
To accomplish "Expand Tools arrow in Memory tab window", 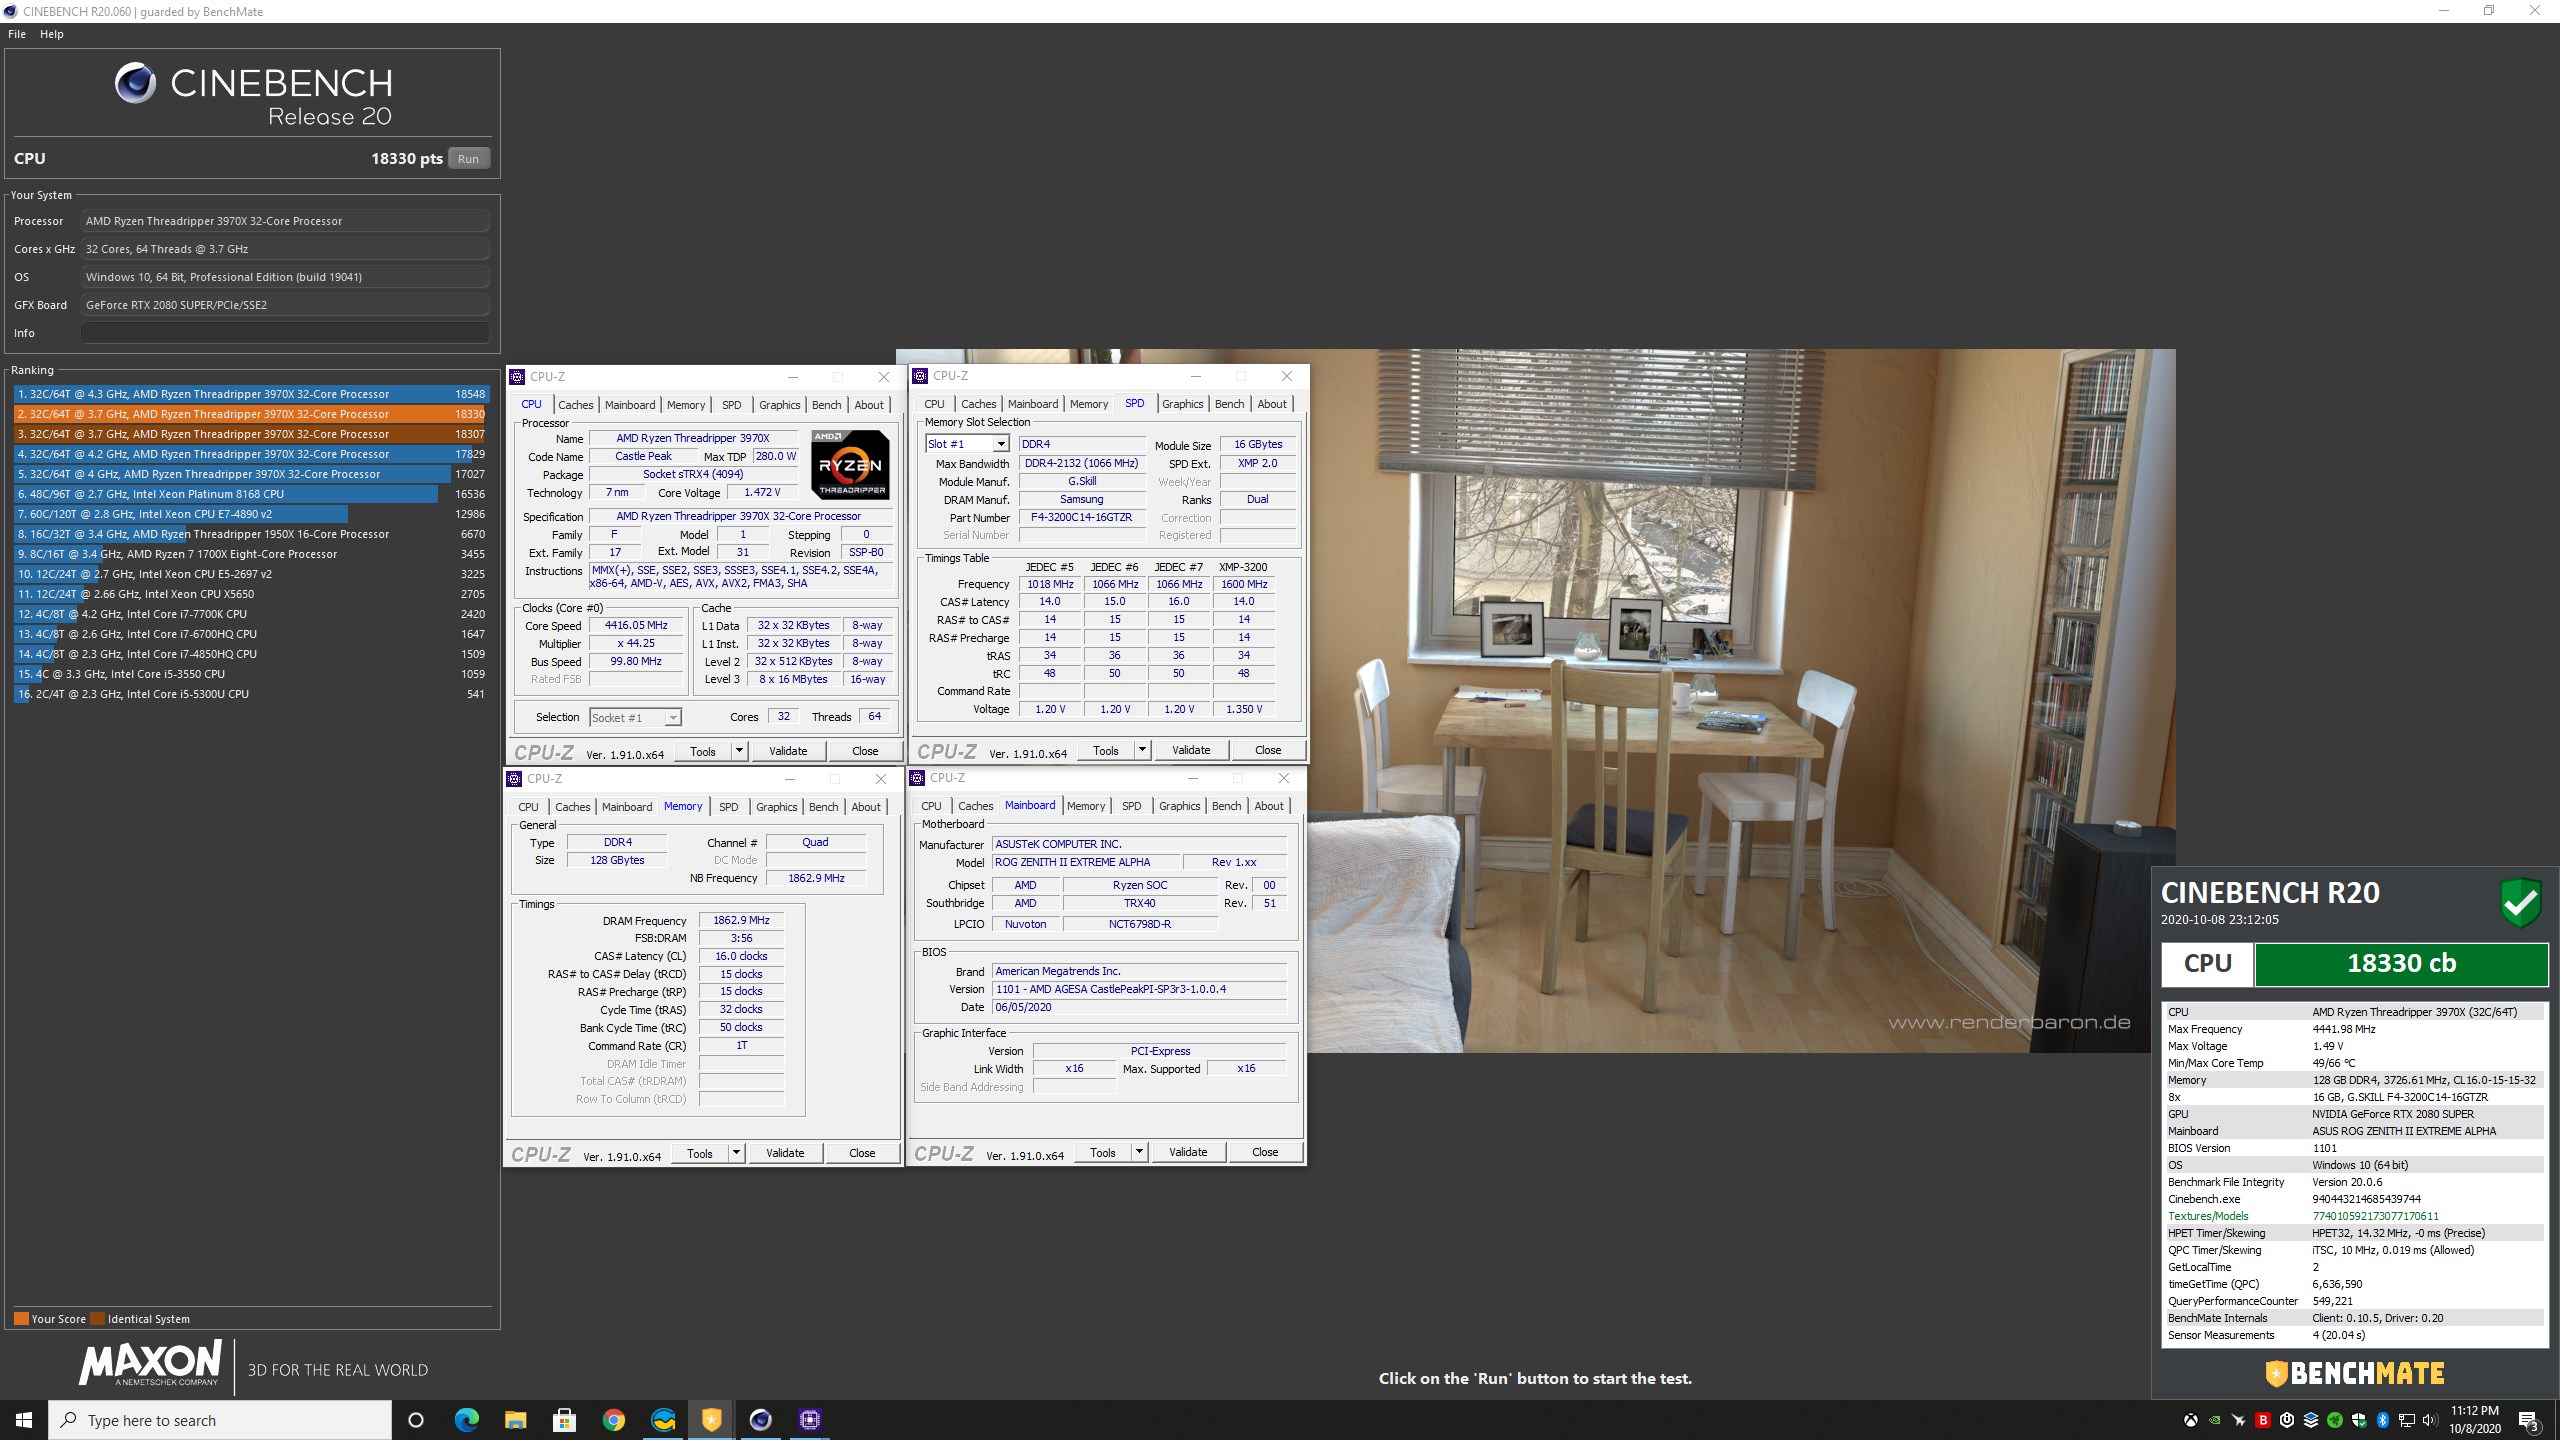I will point(736,1152).
